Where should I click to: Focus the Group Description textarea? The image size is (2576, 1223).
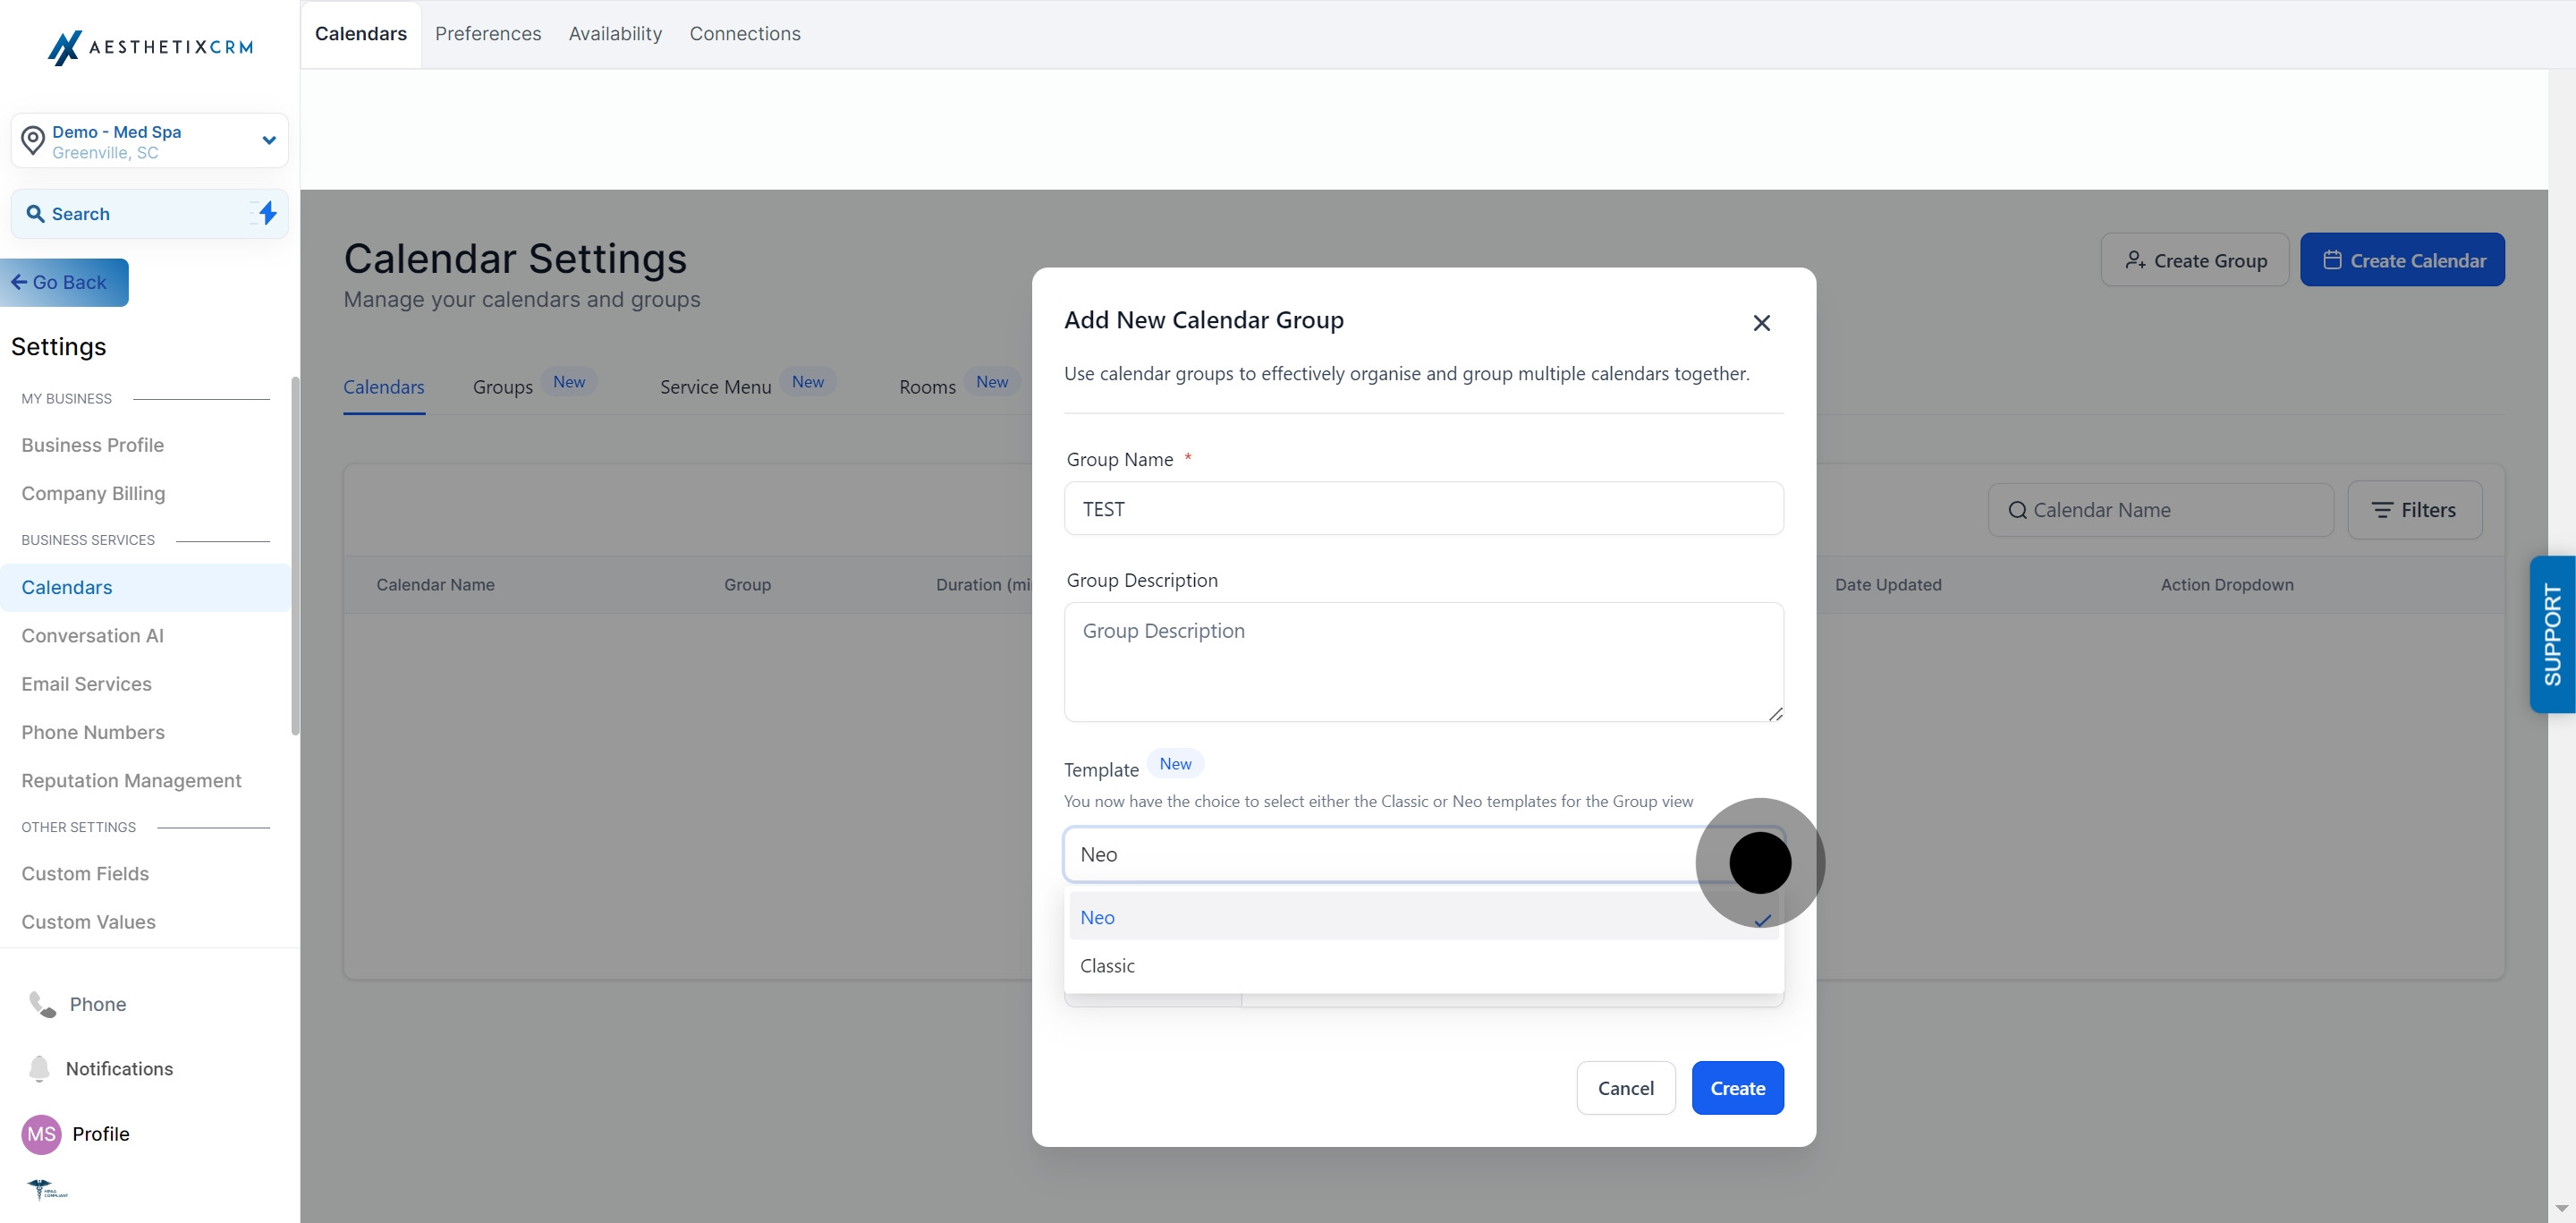pos(1423,661)
